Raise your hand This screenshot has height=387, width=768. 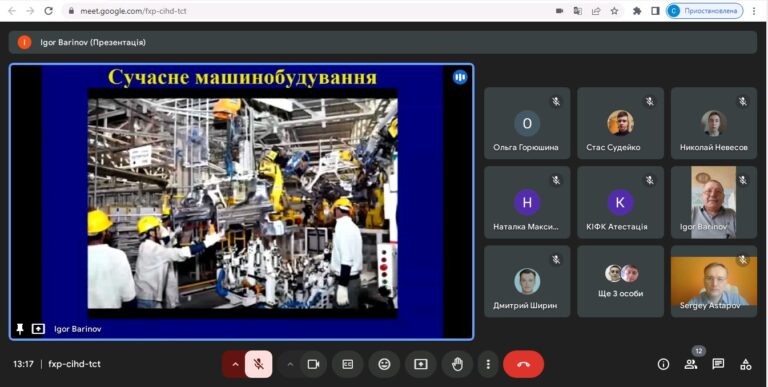[457, 364]
